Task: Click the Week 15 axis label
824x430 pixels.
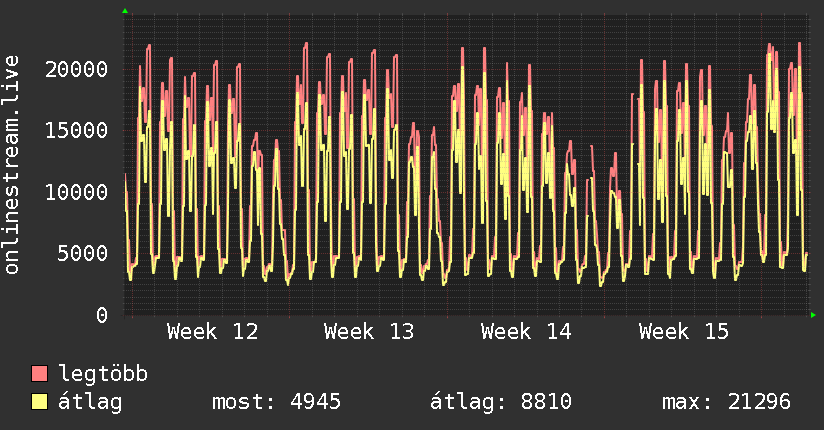Action: click(684, 332)
